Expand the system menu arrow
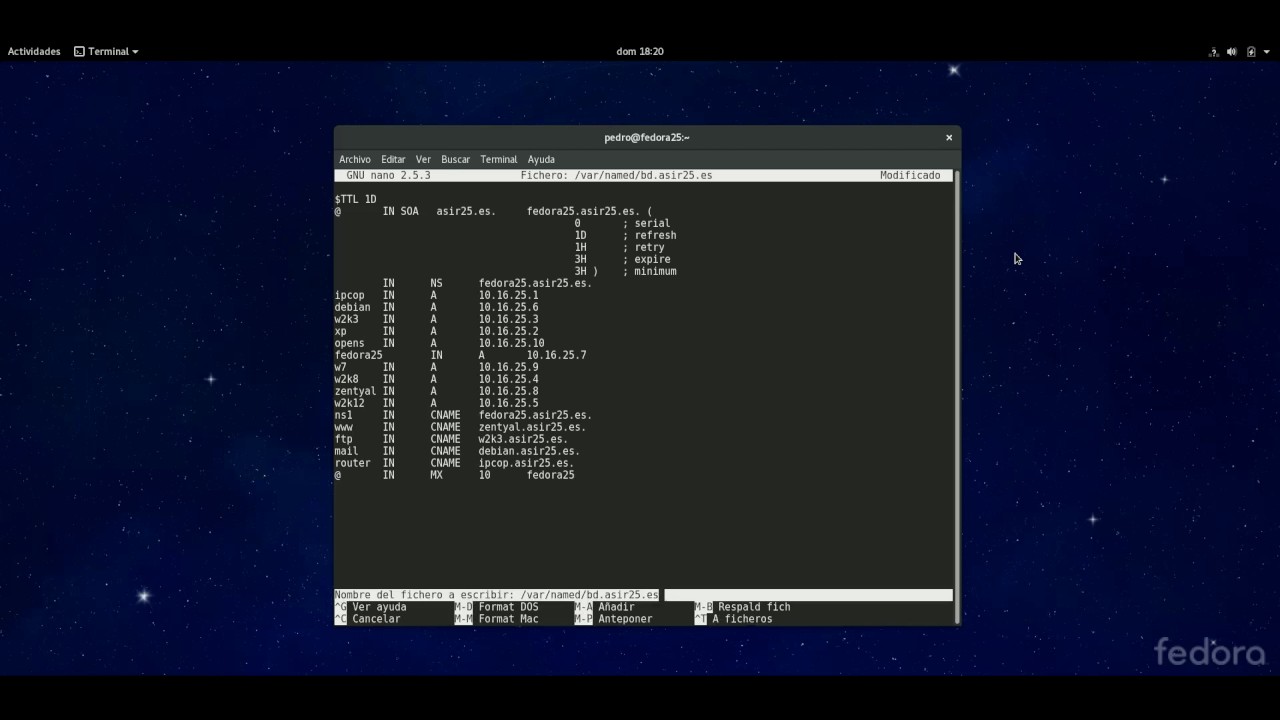1280x720 pixels. tap(1266, 52)
